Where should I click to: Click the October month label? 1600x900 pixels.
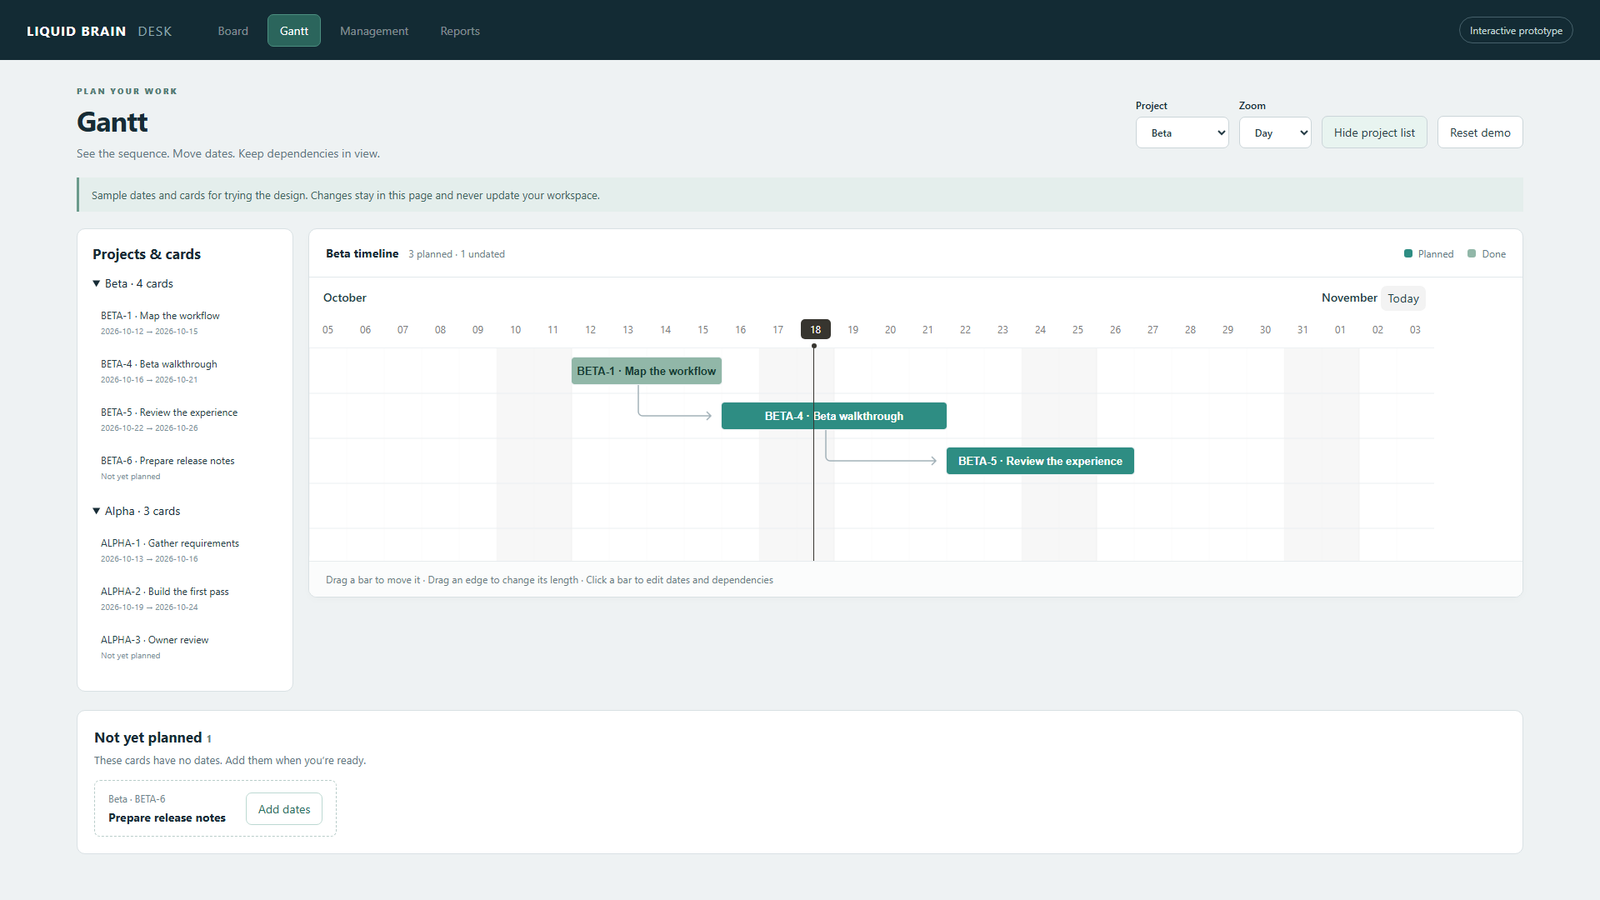[345, 298]
